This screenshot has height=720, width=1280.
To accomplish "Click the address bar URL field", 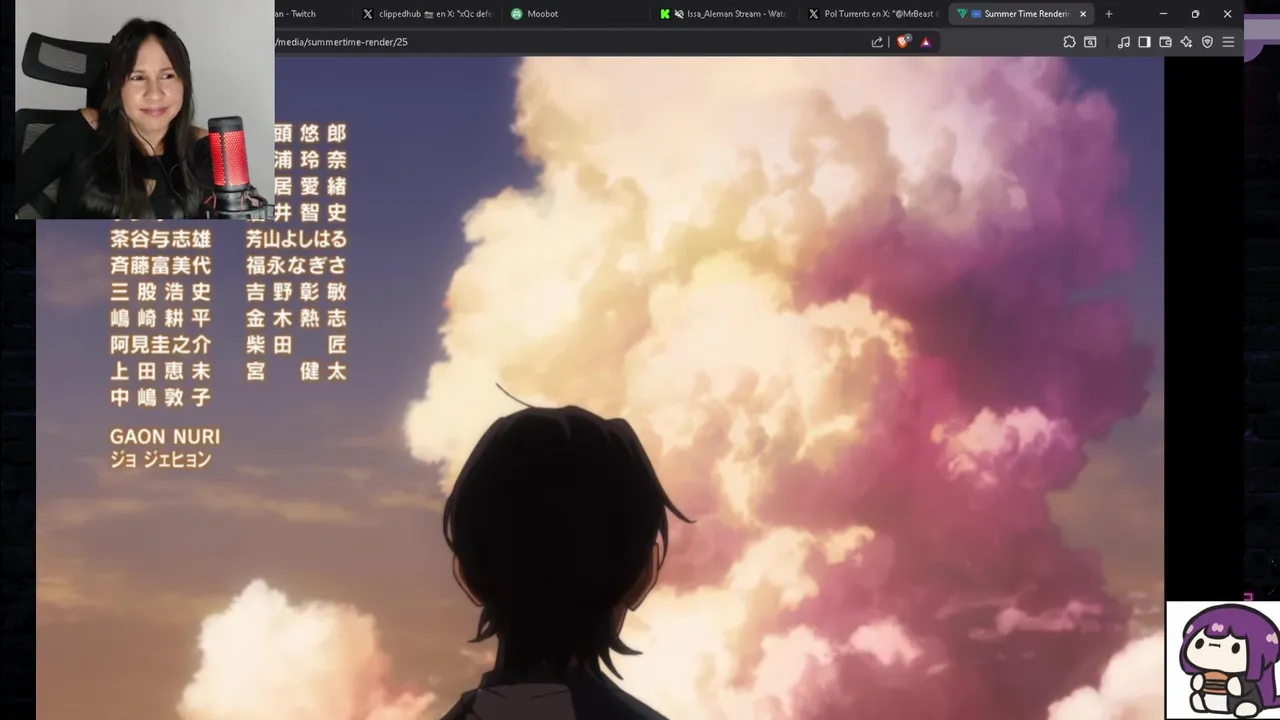I will [x=570, y=42].
